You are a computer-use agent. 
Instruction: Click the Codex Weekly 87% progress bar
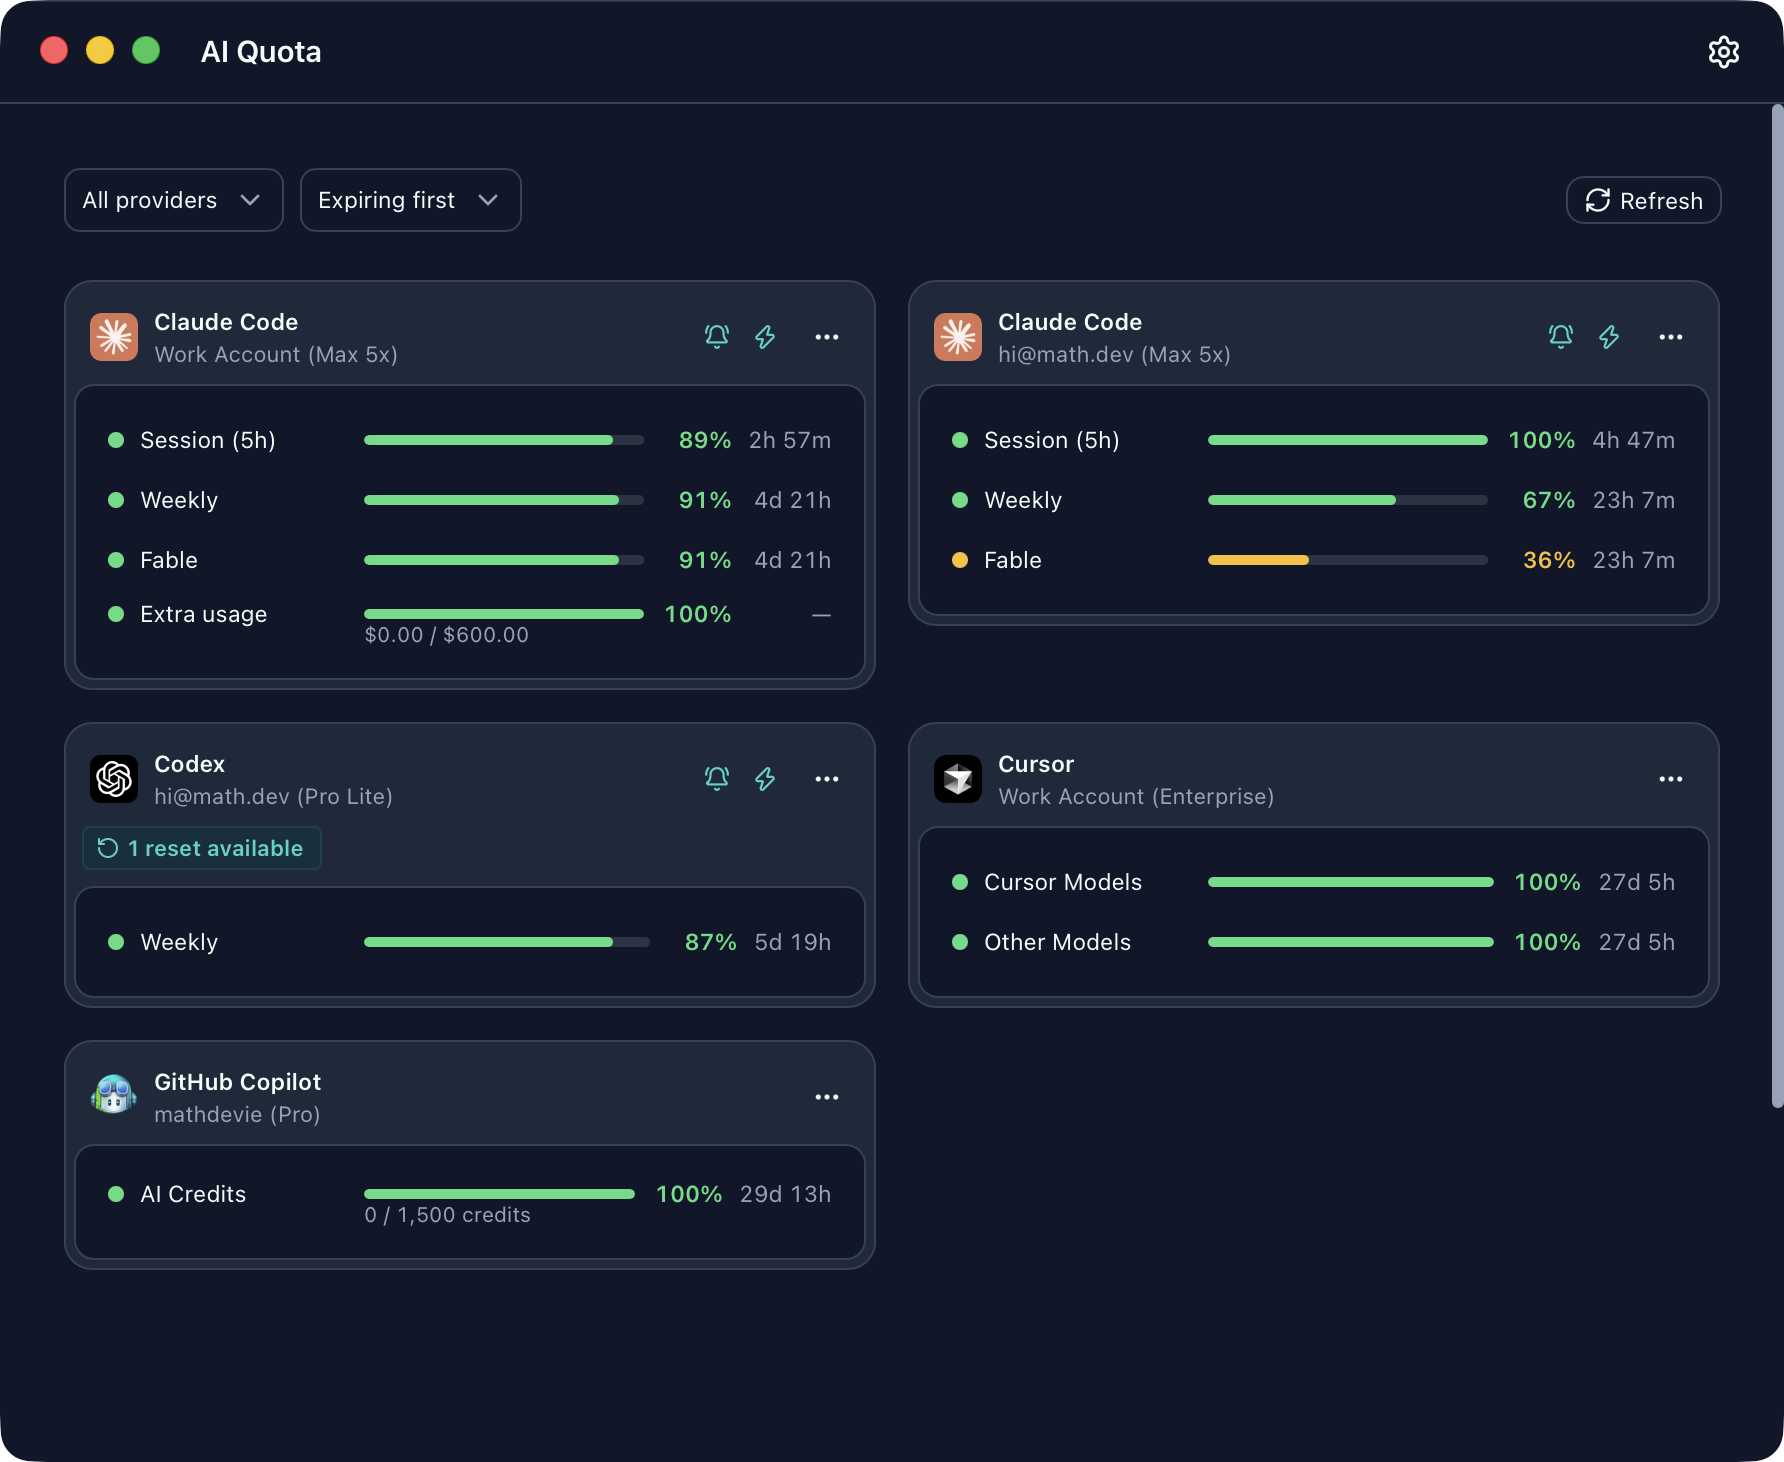click(x=507, y=942)
